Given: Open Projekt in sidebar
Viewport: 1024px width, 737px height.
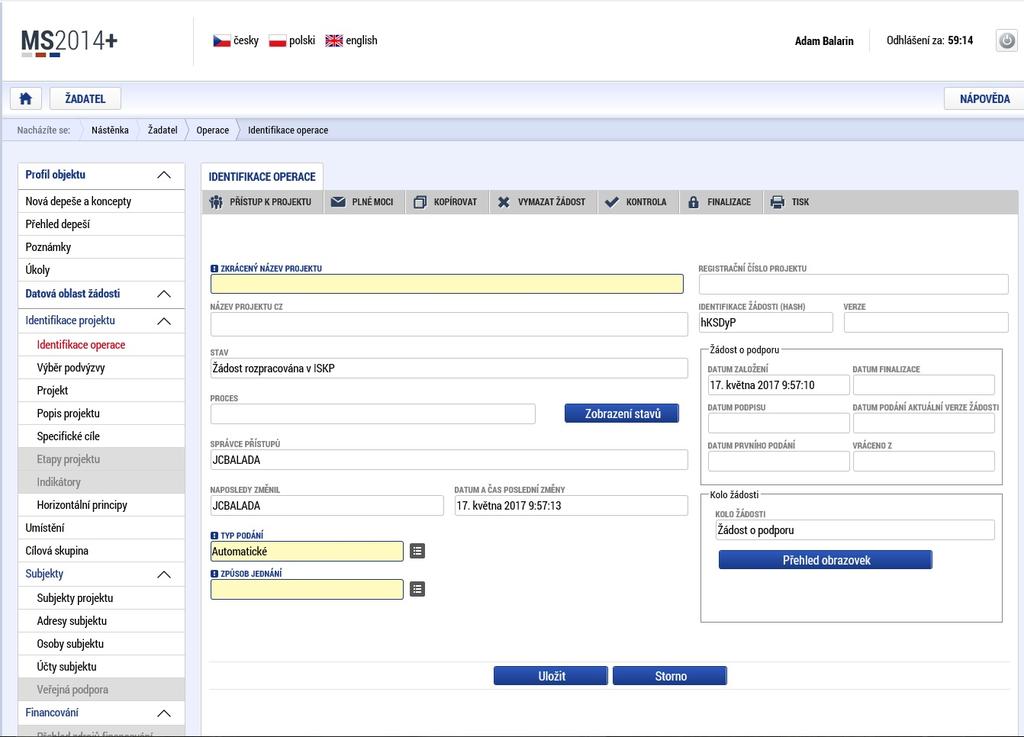Looking at the screenshot, I should (101, 390).
